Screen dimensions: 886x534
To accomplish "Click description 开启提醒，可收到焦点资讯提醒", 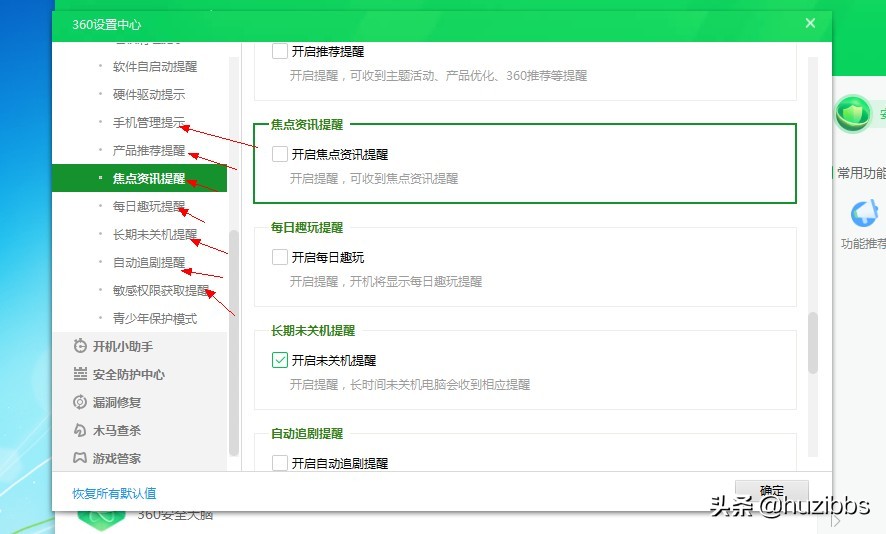I will tap(374, 179).
